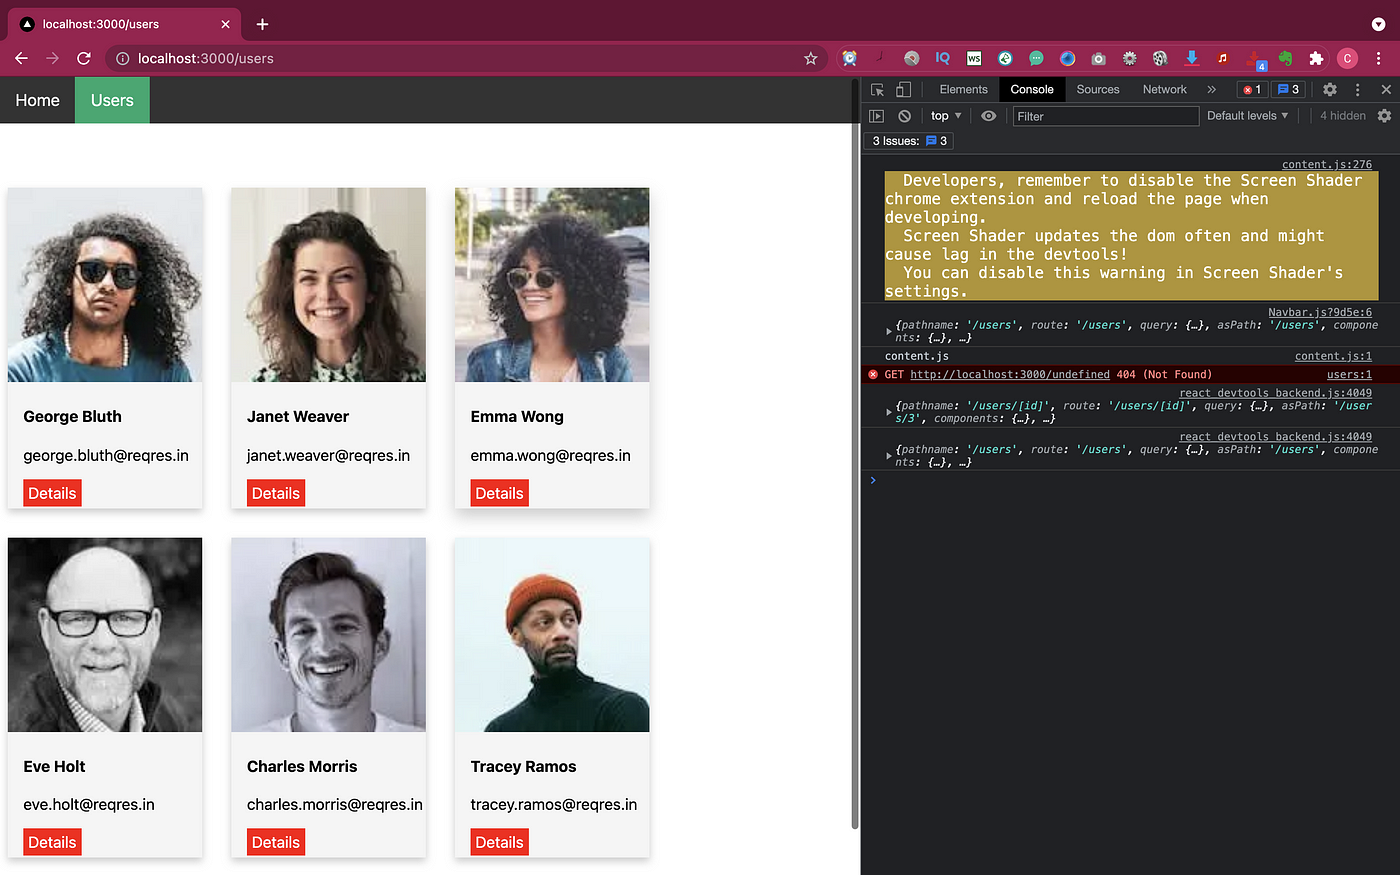The image size is (1400, 875).
Task: Open the users:1 source link
Action: click(1349, 374)
